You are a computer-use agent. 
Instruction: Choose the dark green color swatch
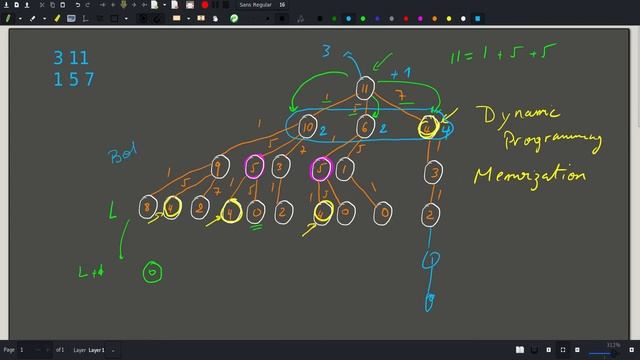(x=334, y=19)
